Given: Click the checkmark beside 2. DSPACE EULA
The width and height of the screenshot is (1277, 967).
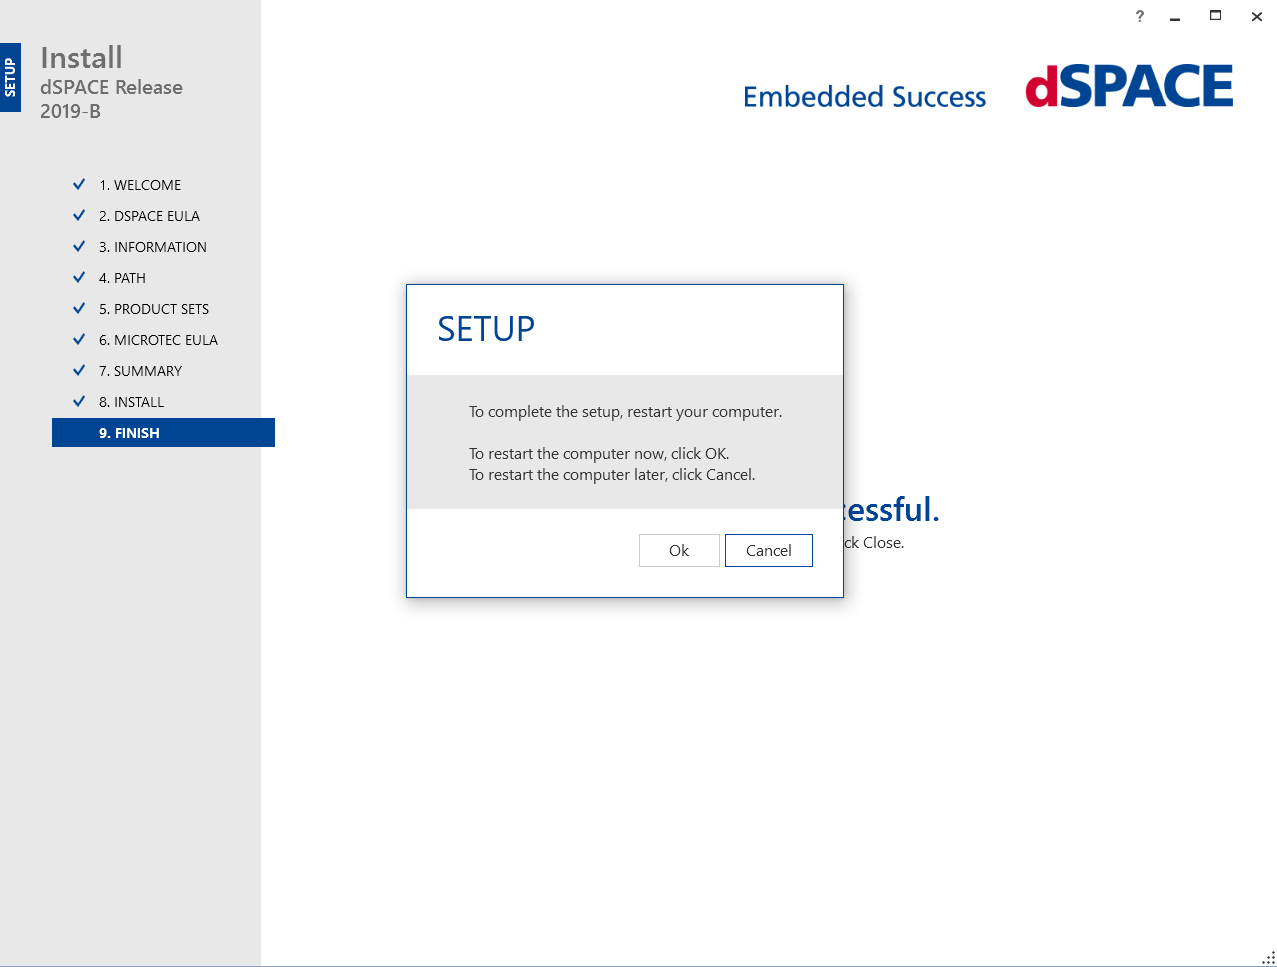Looking at the screenshot, I should coord(79,215).
